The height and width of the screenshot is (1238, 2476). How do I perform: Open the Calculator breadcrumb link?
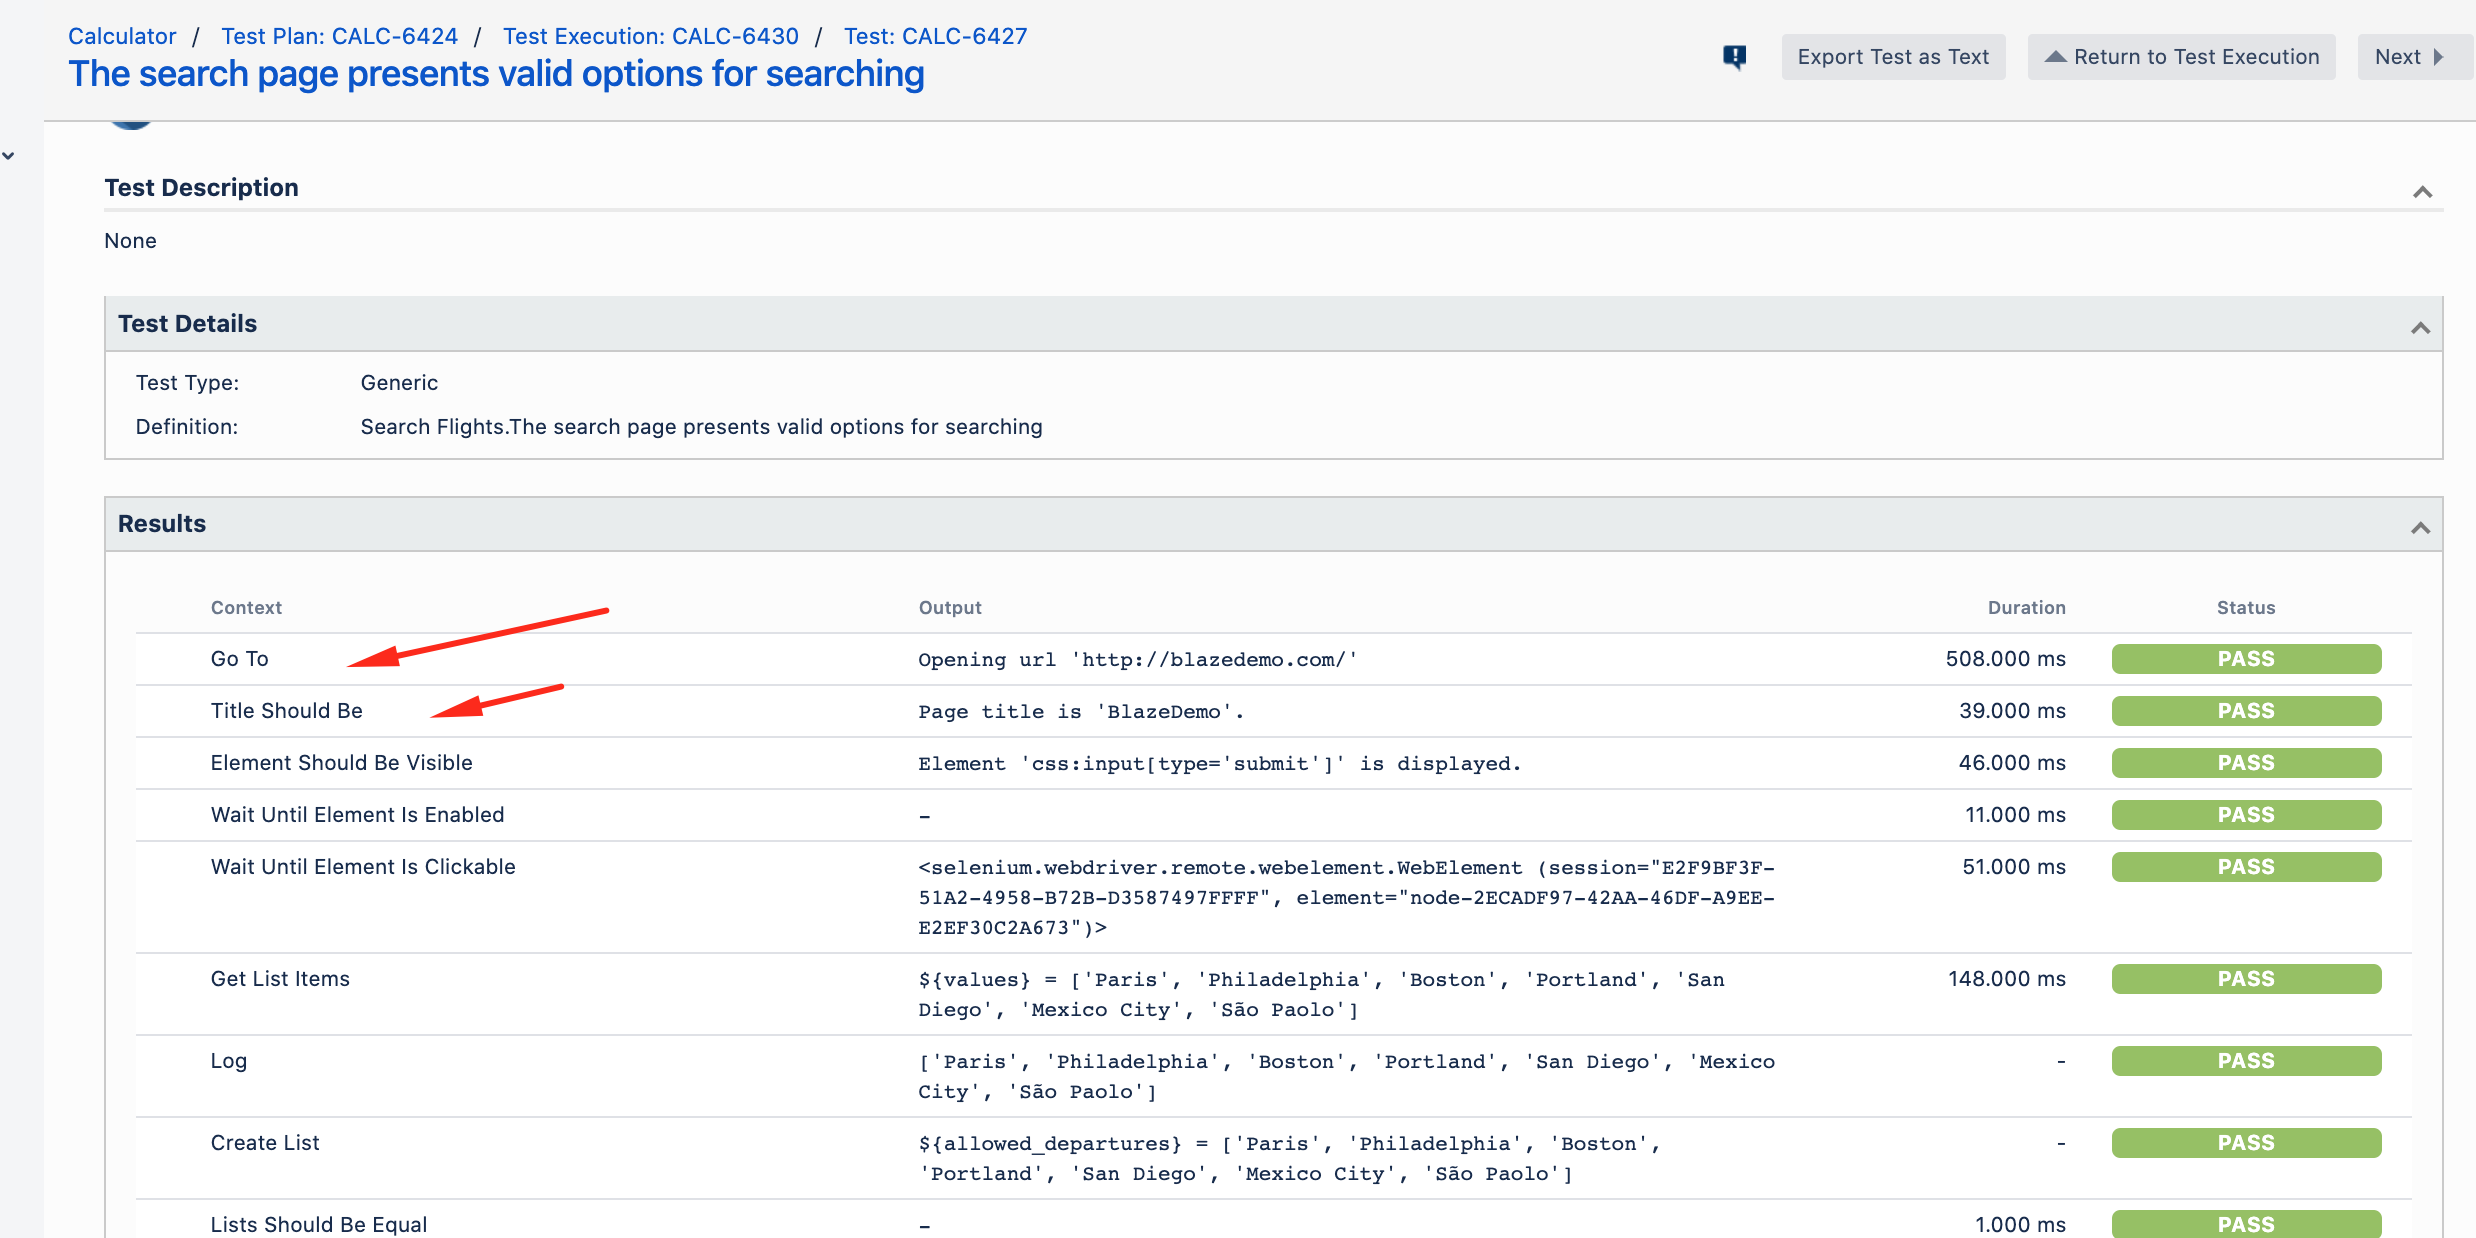pyautogui.click(x=122, y=36)
